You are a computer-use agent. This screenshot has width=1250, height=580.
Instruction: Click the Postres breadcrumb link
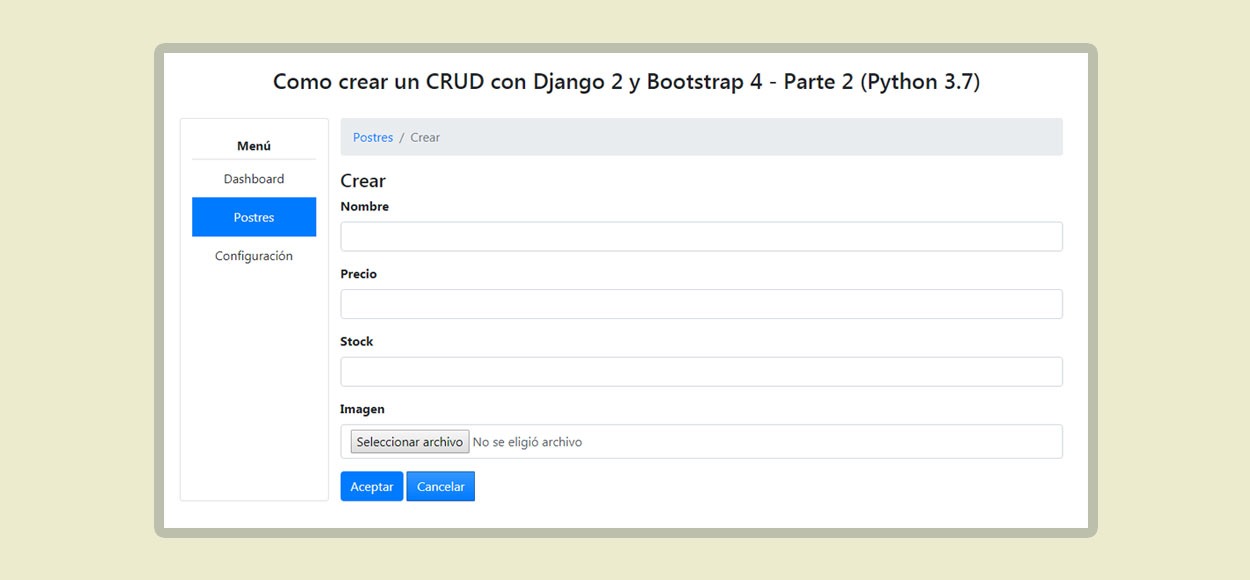pyautogui.click(x=373, y=137)
